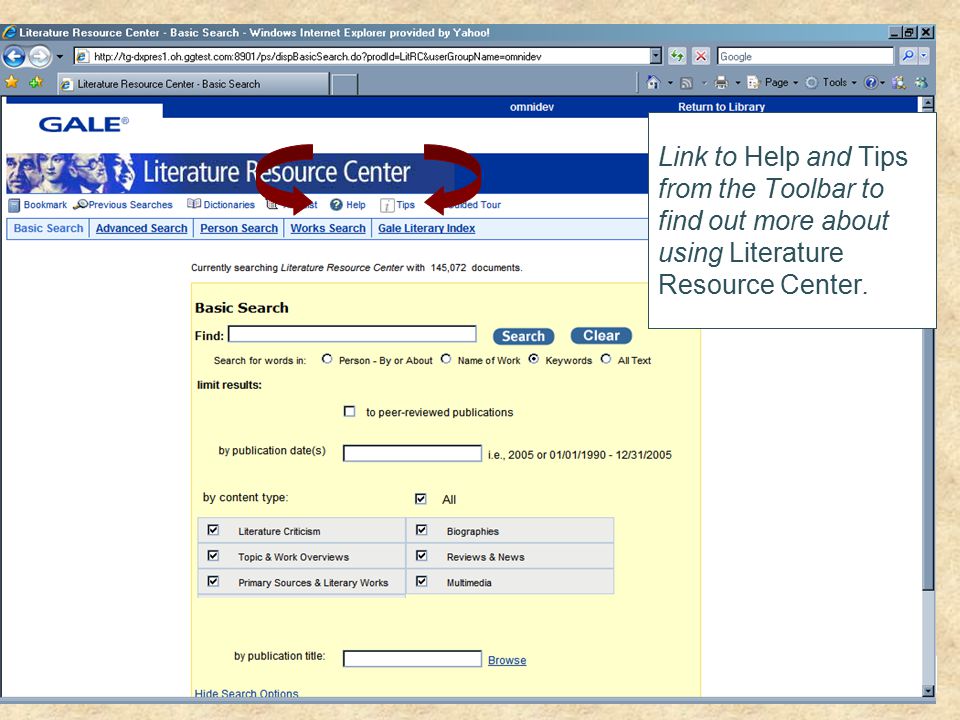Viewport: 960px width, 720px height.
Task: Check the peer-reviewed publications checkbox
Action: (349, 411)
